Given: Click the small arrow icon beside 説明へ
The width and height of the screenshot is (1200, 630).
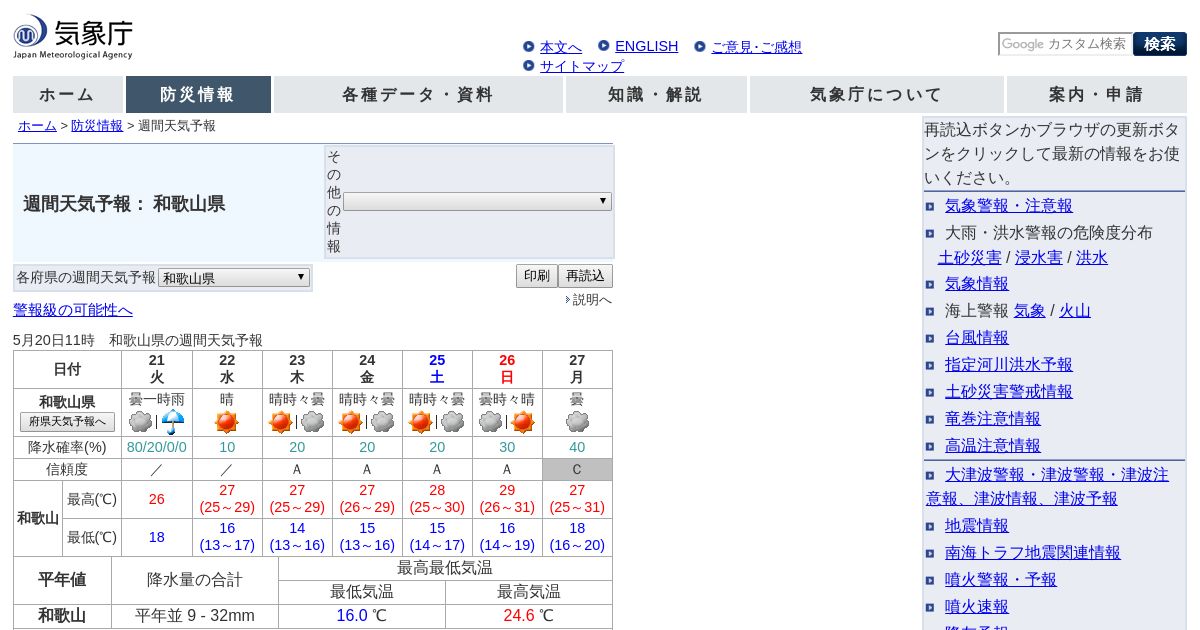Looking at the screenshot, I should tap(567, 300).
